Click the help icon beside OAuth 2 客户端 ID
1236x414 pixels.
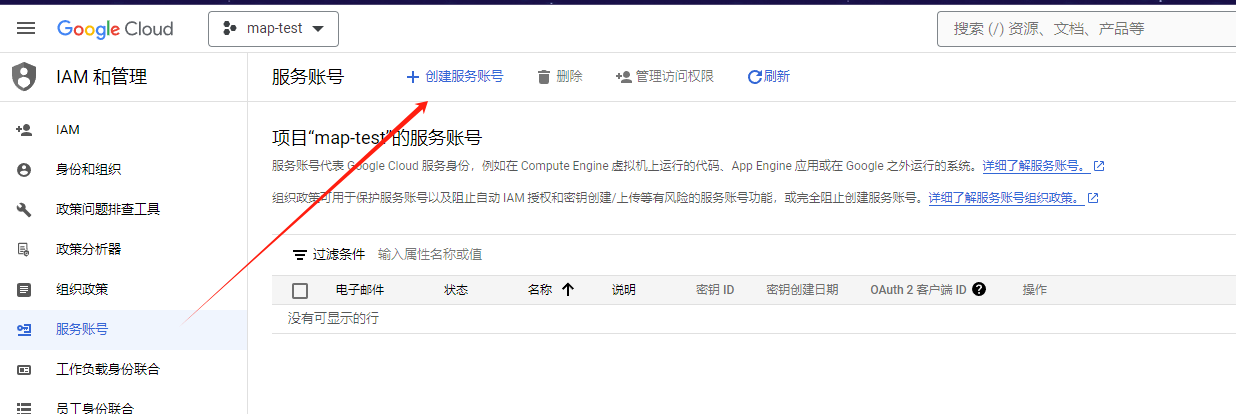coord(979,290)
